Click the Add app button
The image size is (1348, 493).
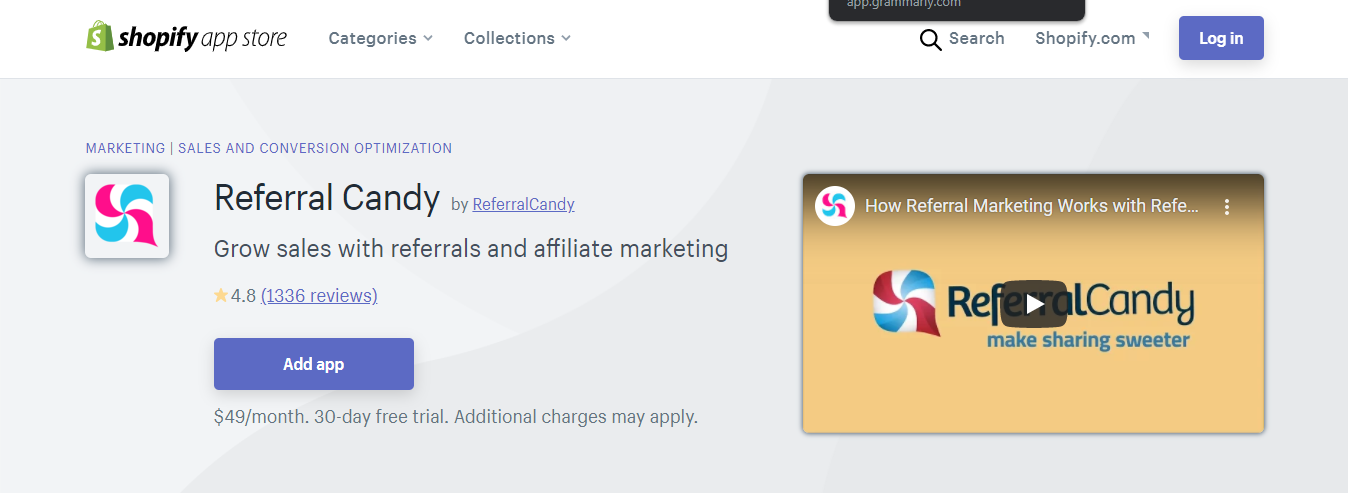point(314,364)
